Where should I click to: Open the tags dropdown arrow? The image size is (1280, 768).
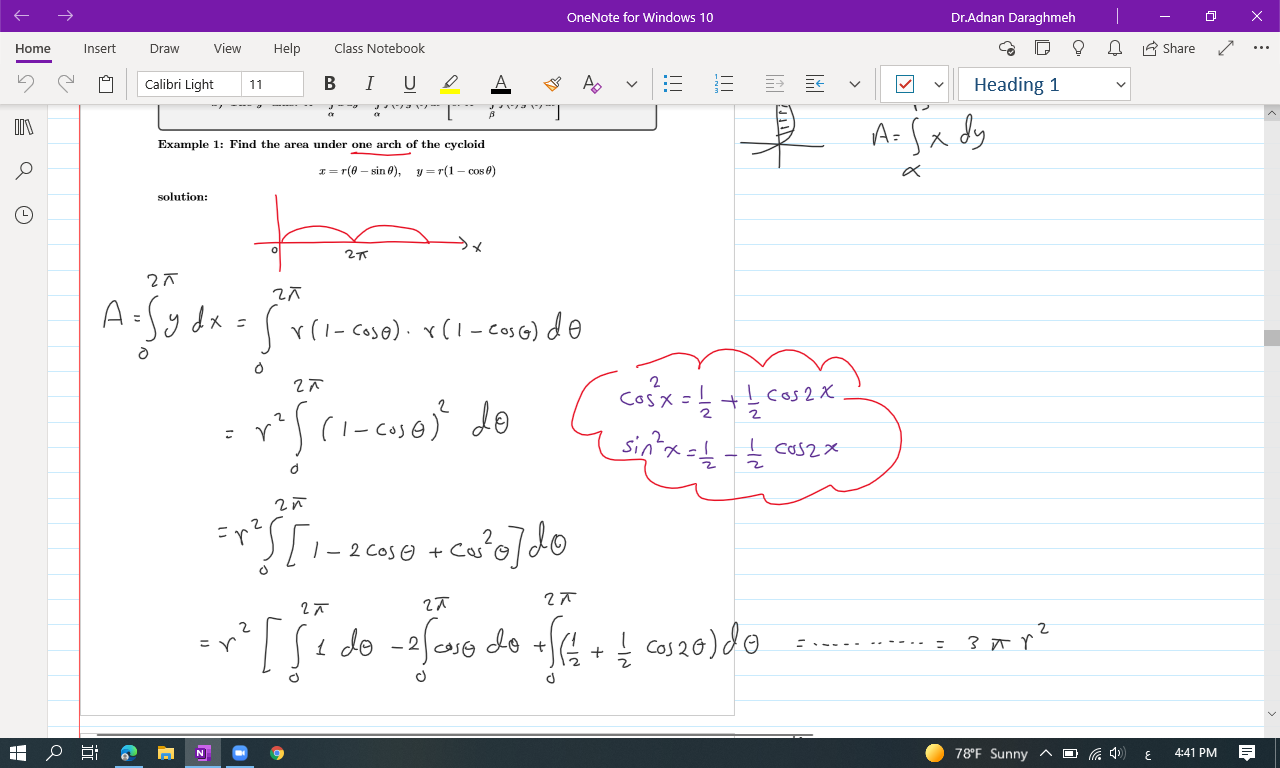tap(939, 85)
